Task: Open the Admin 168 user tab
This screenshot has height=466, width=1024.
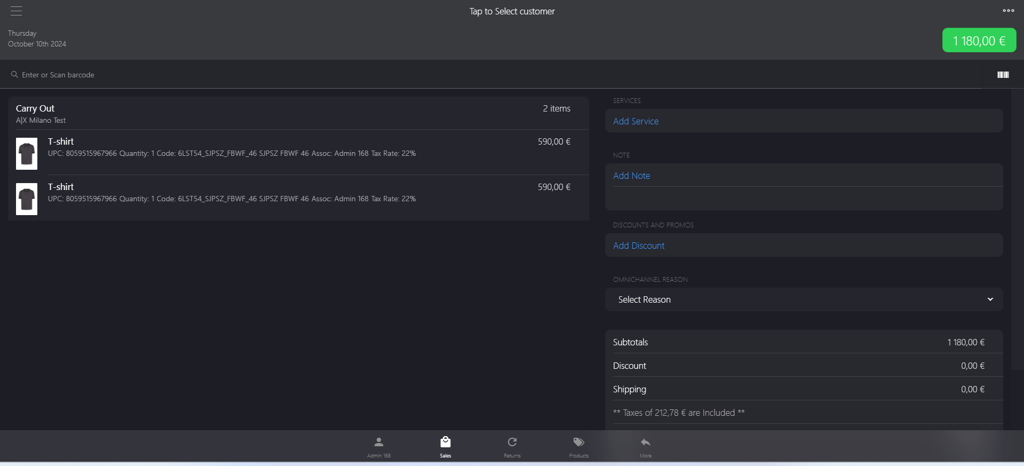Action: point(379,447)
